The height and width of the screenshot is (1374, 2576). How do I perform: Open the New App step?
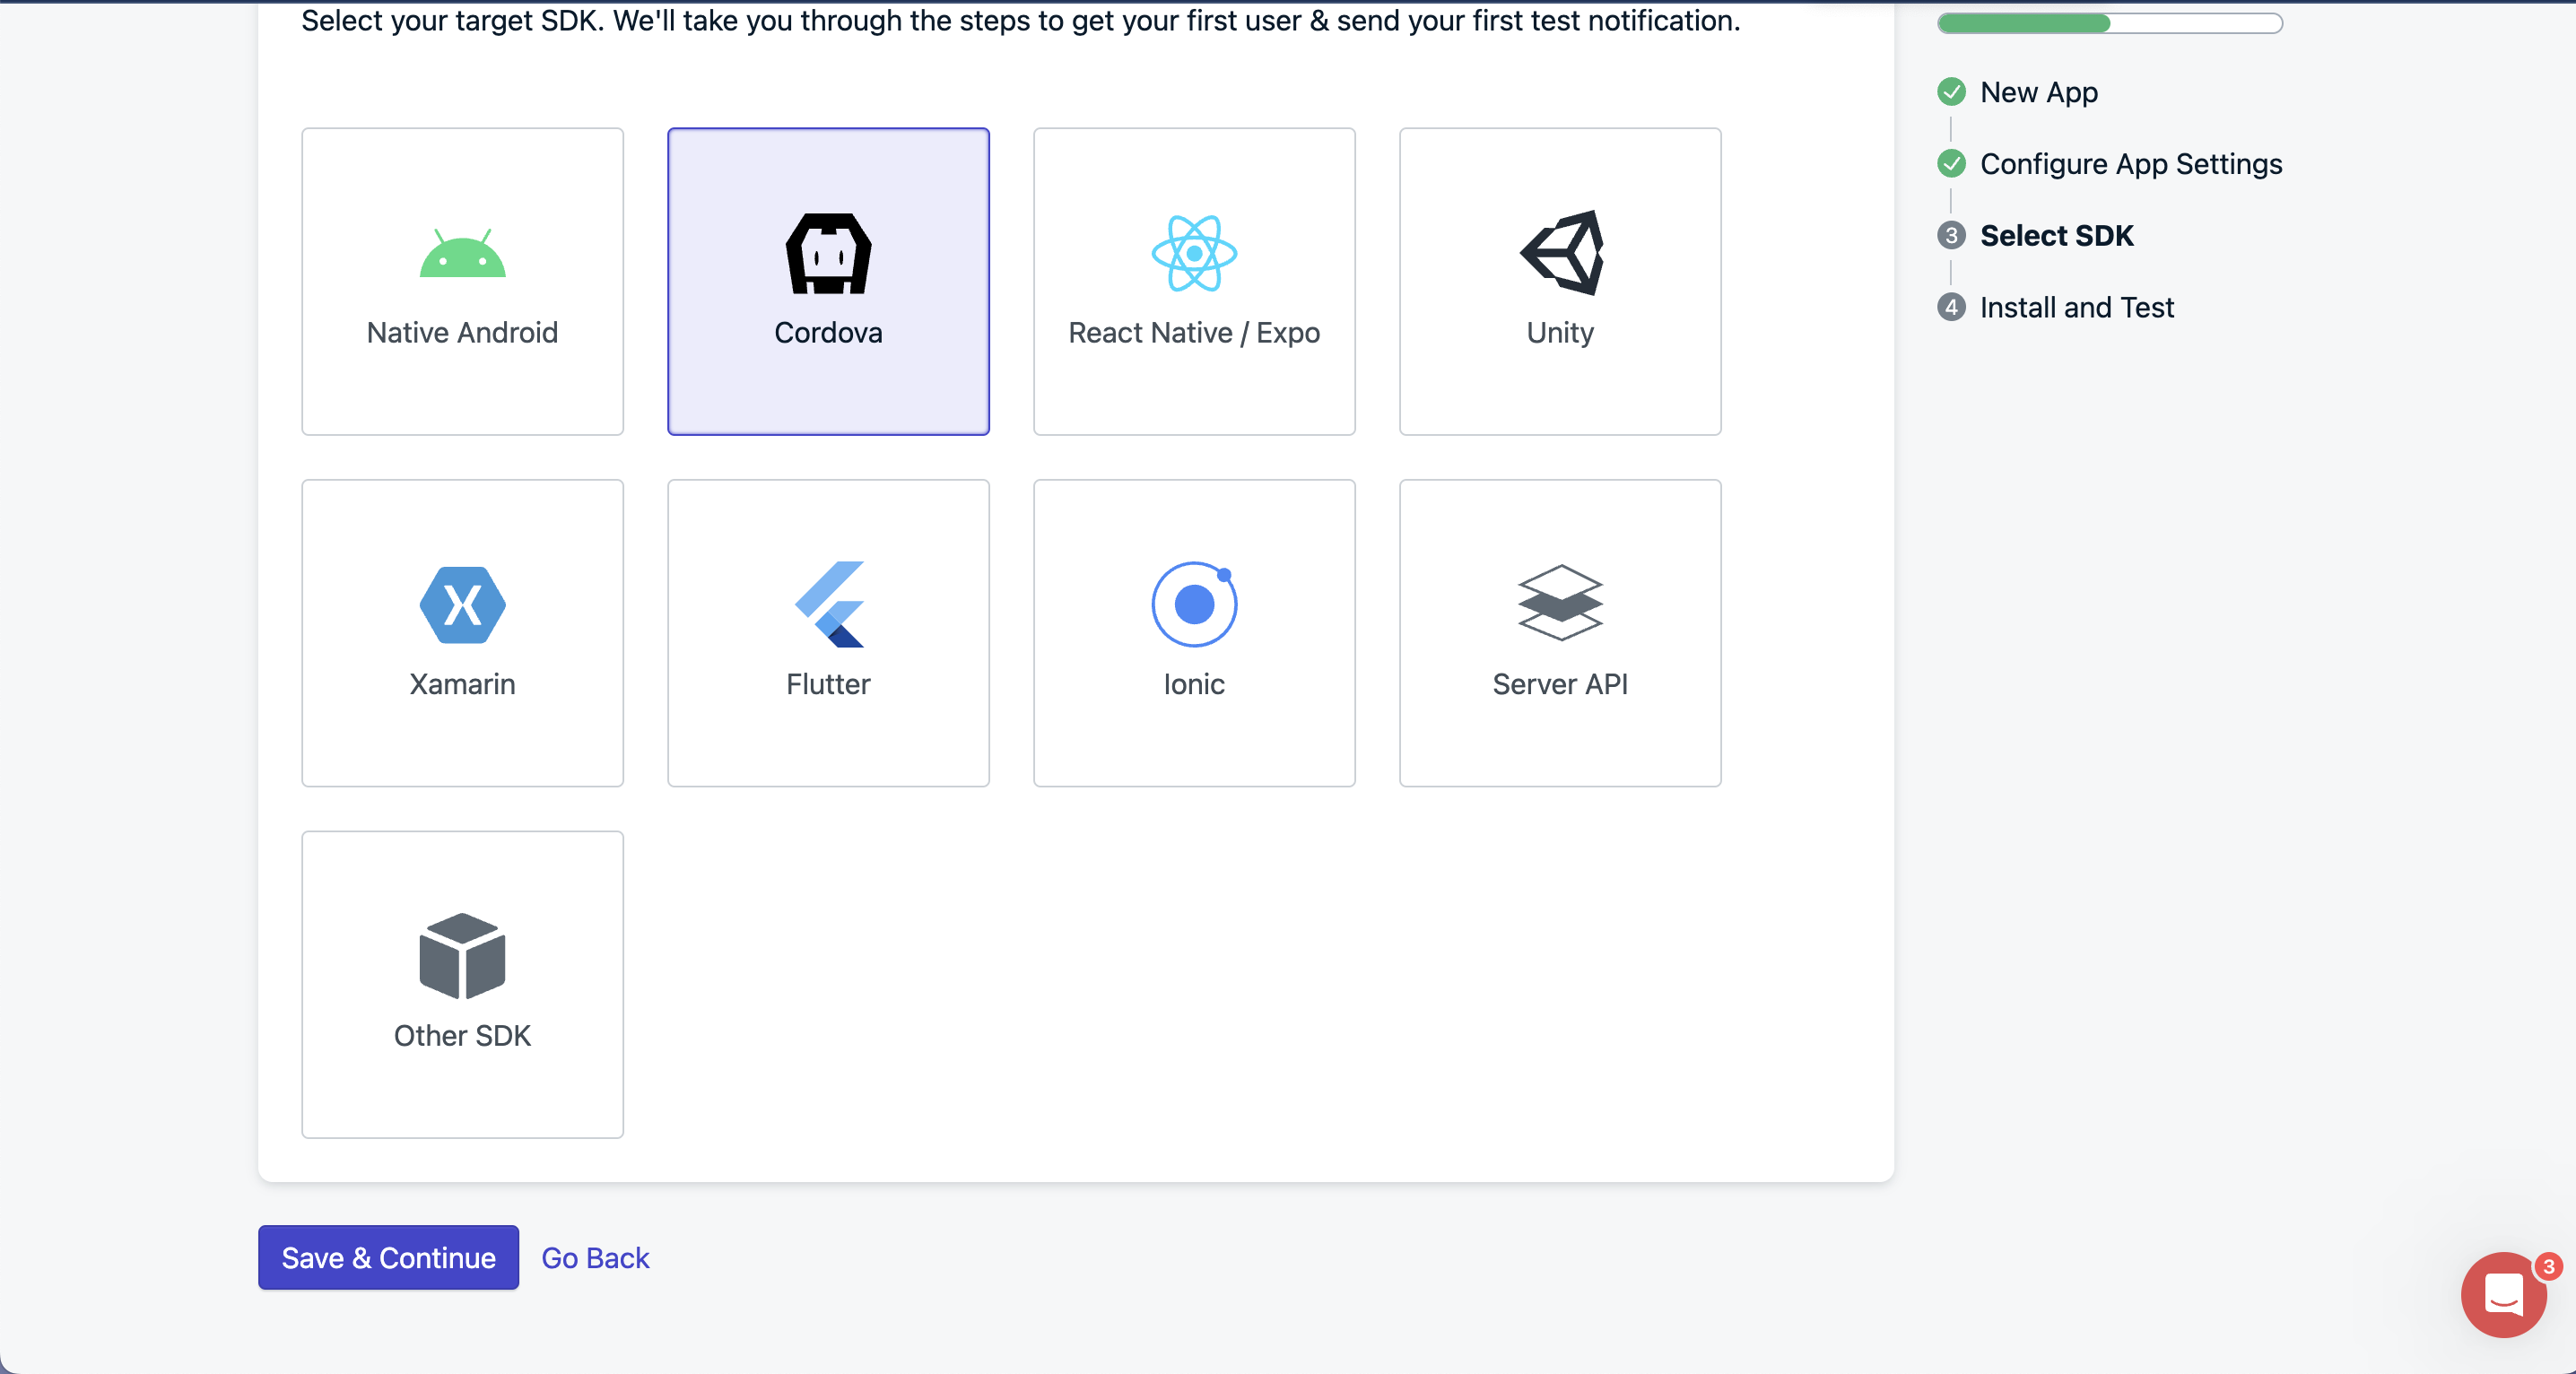click(2039, 92)
